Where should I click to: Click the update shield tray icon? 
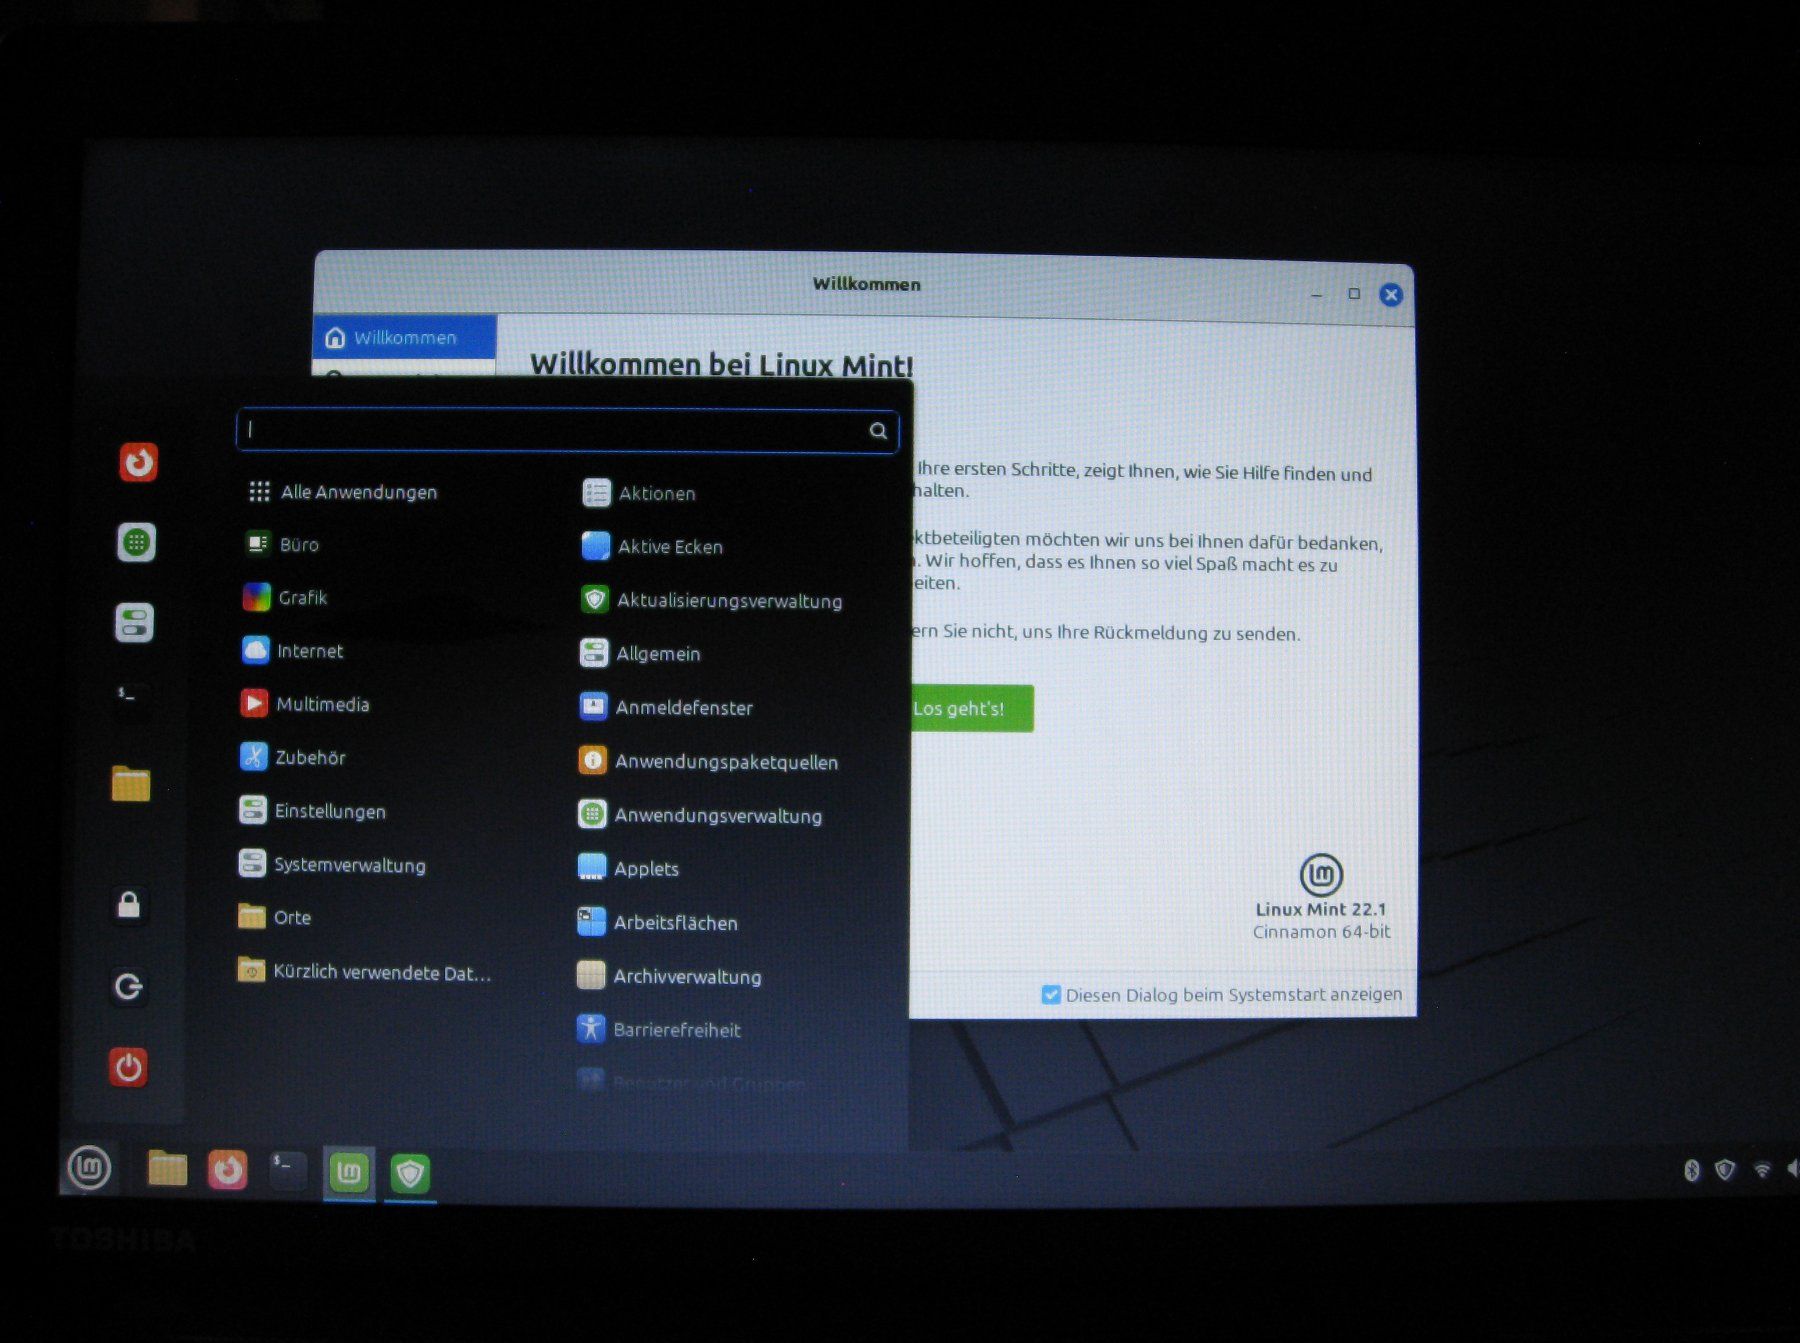point(1725,1170)
